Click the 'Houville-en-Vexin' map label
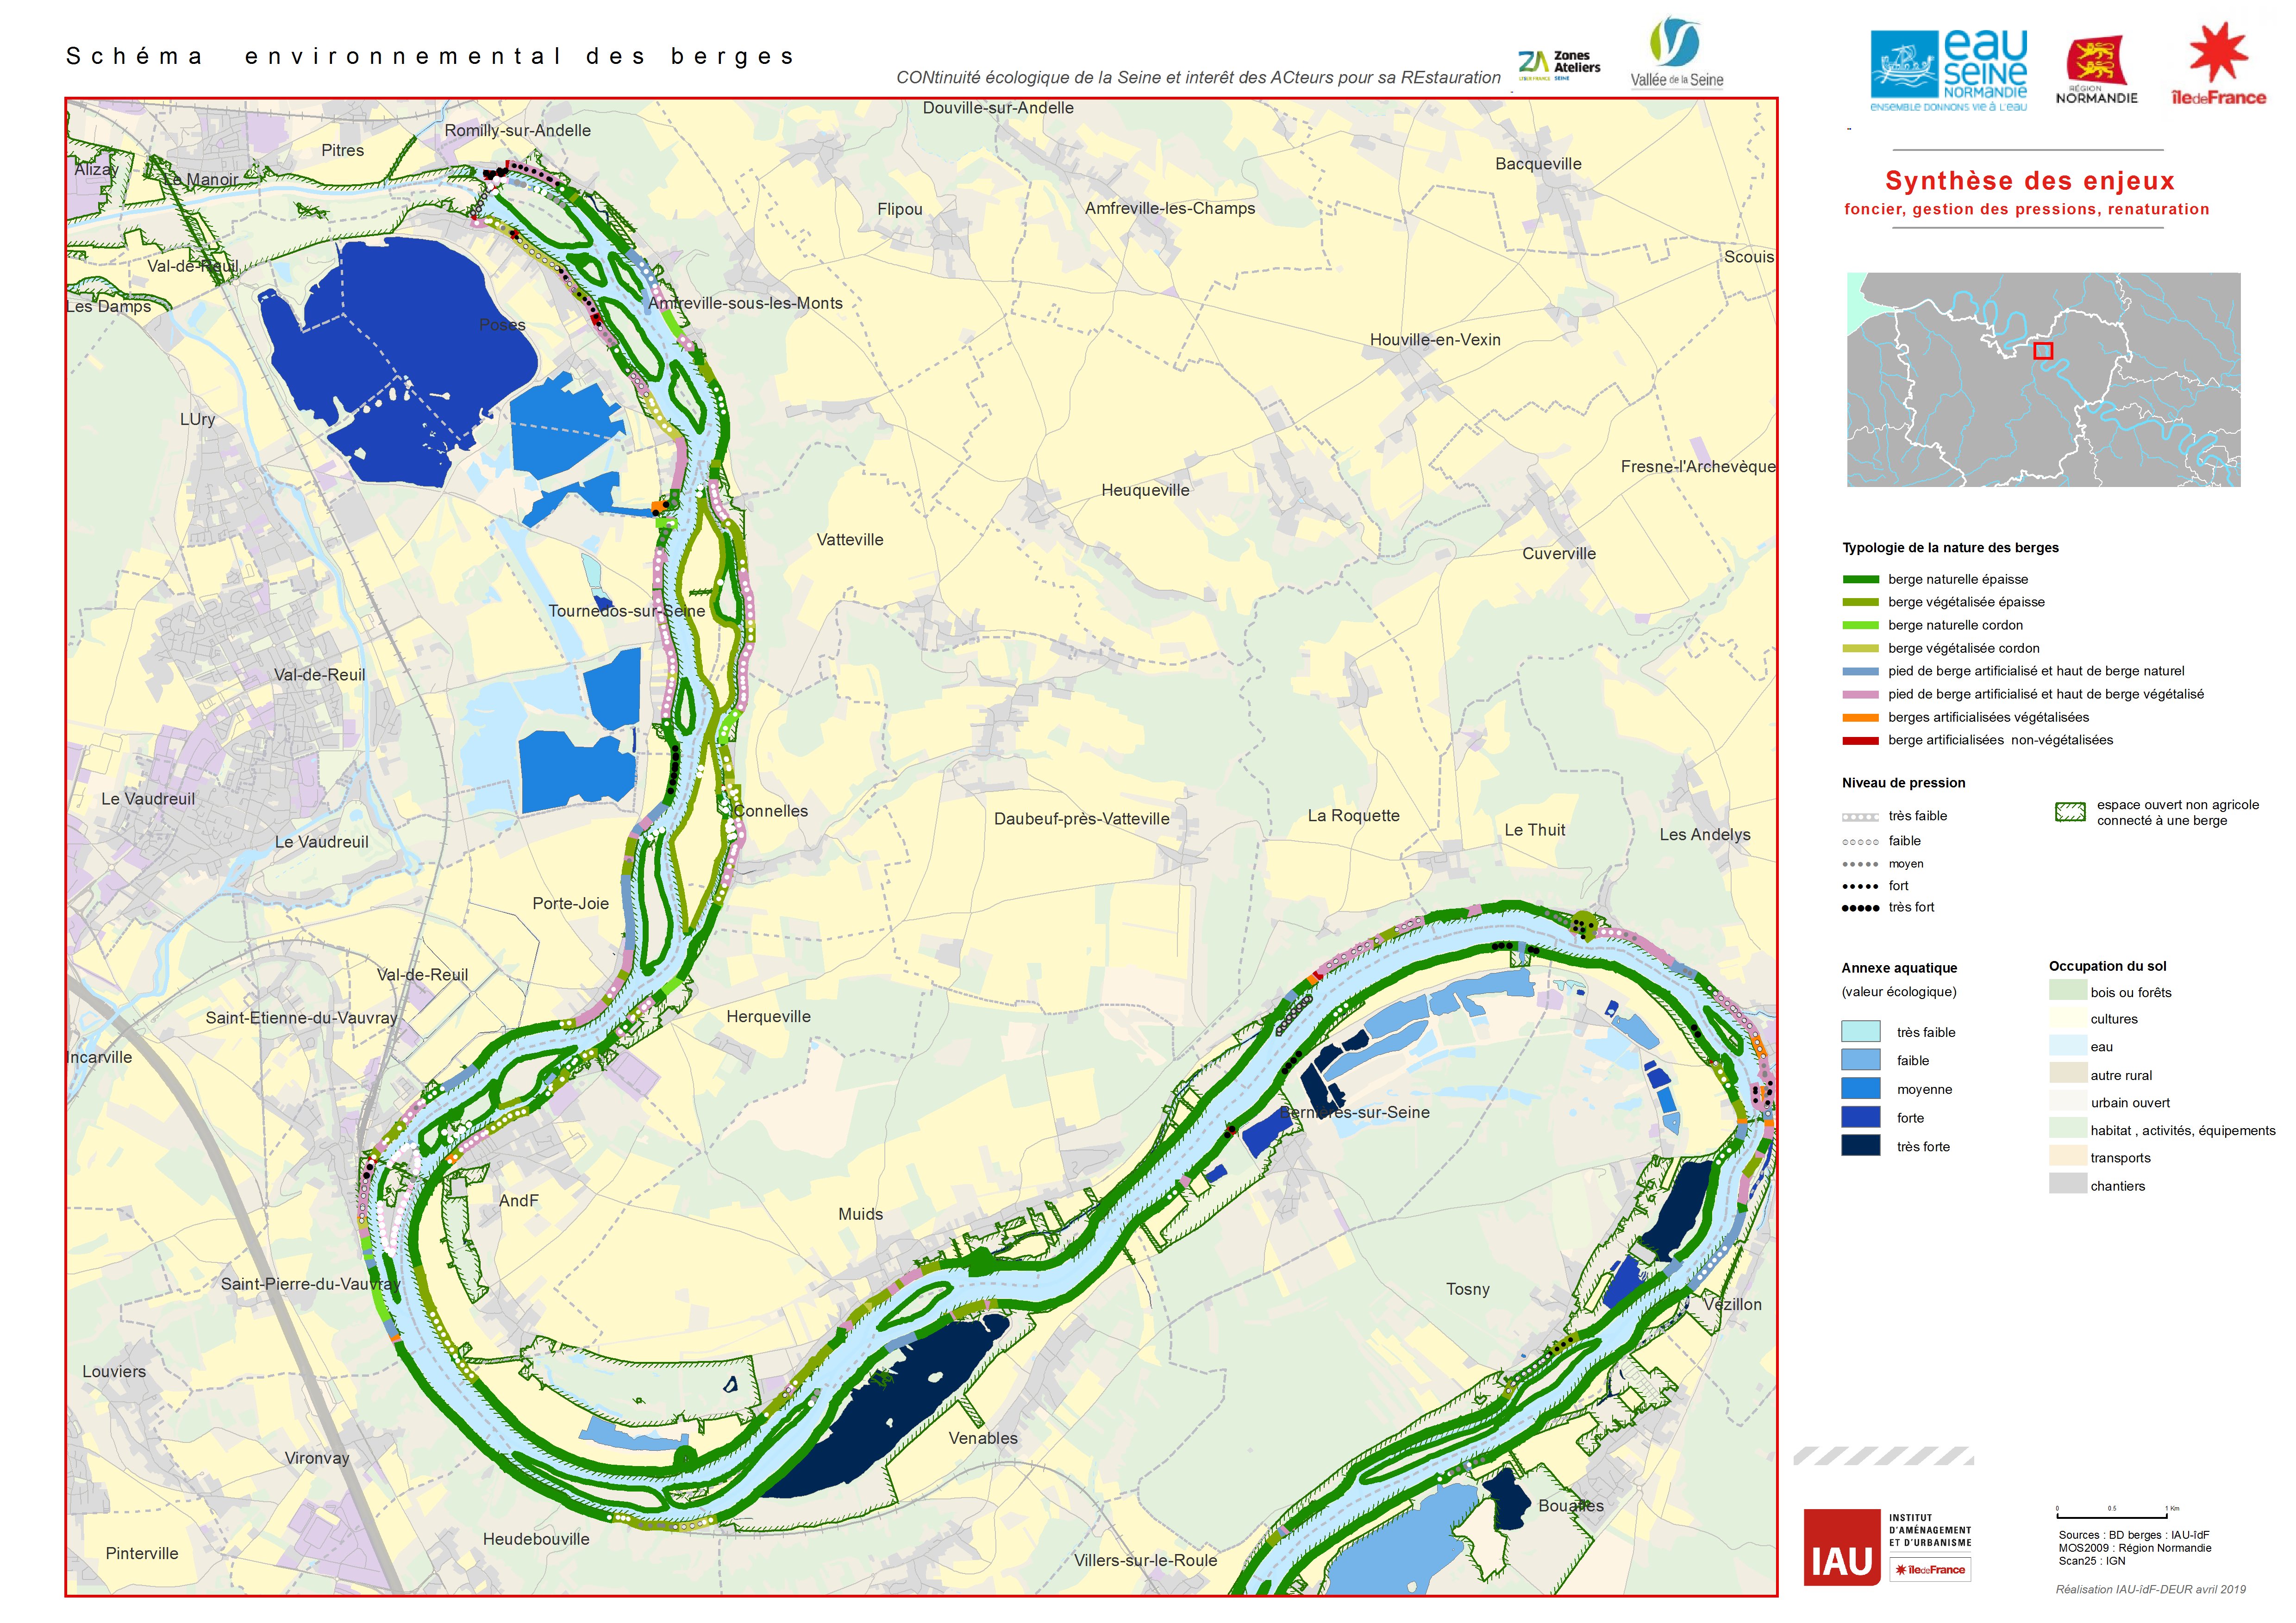 tap(1435, 340)
